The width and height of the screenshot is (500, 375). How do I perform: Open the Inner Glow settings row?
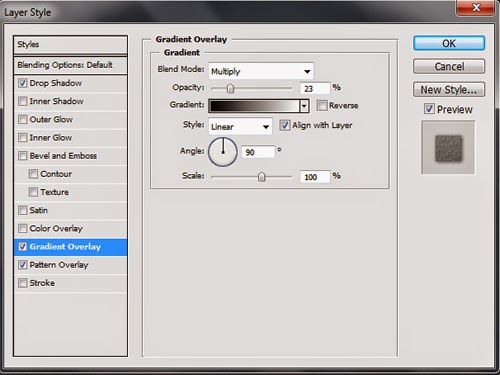(x=70, y=138)
